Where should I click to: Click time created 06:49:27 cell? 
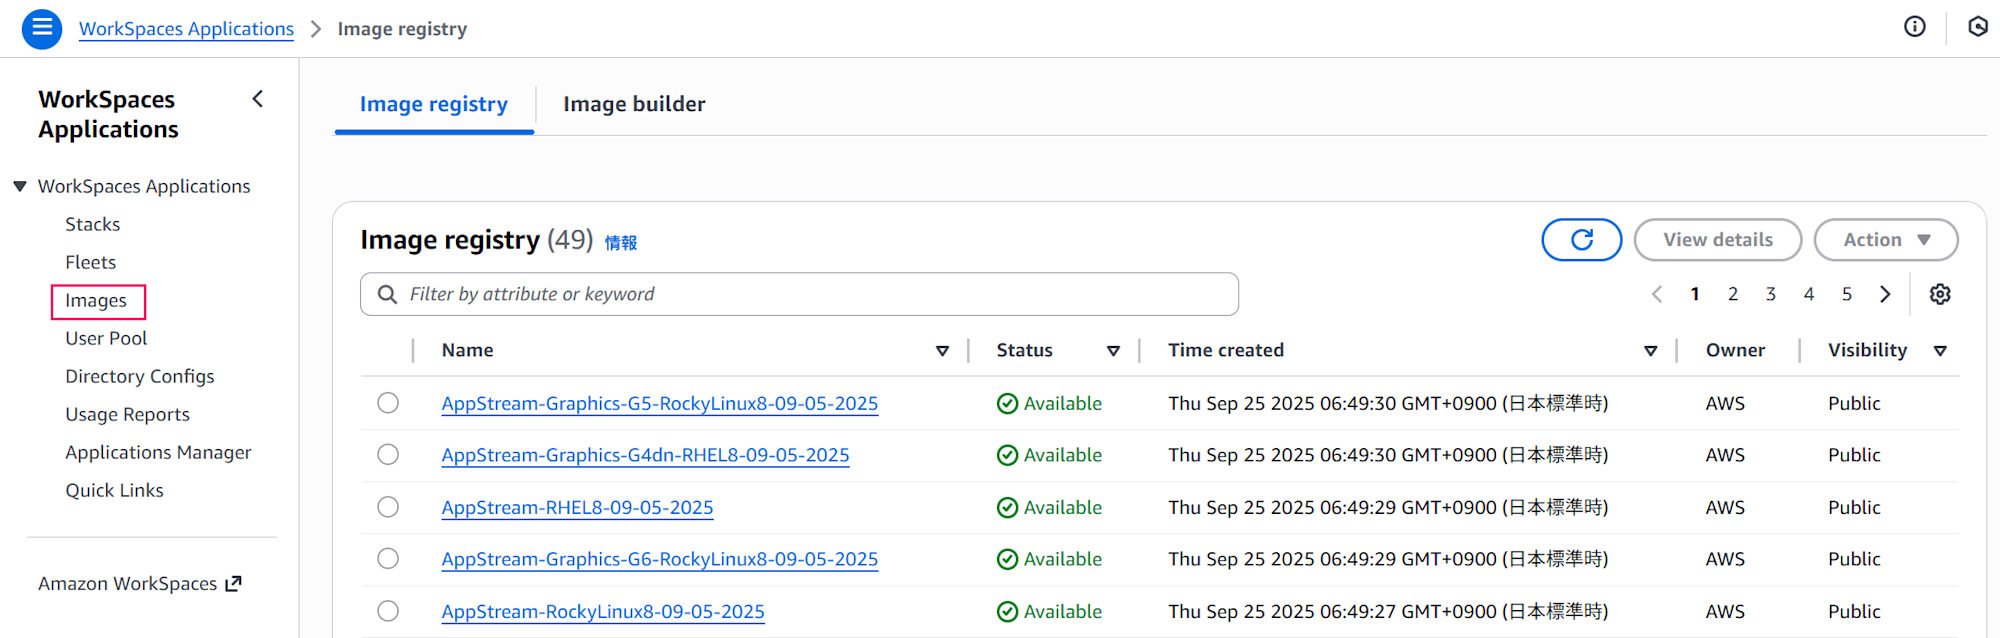[x=1388, y=612]
